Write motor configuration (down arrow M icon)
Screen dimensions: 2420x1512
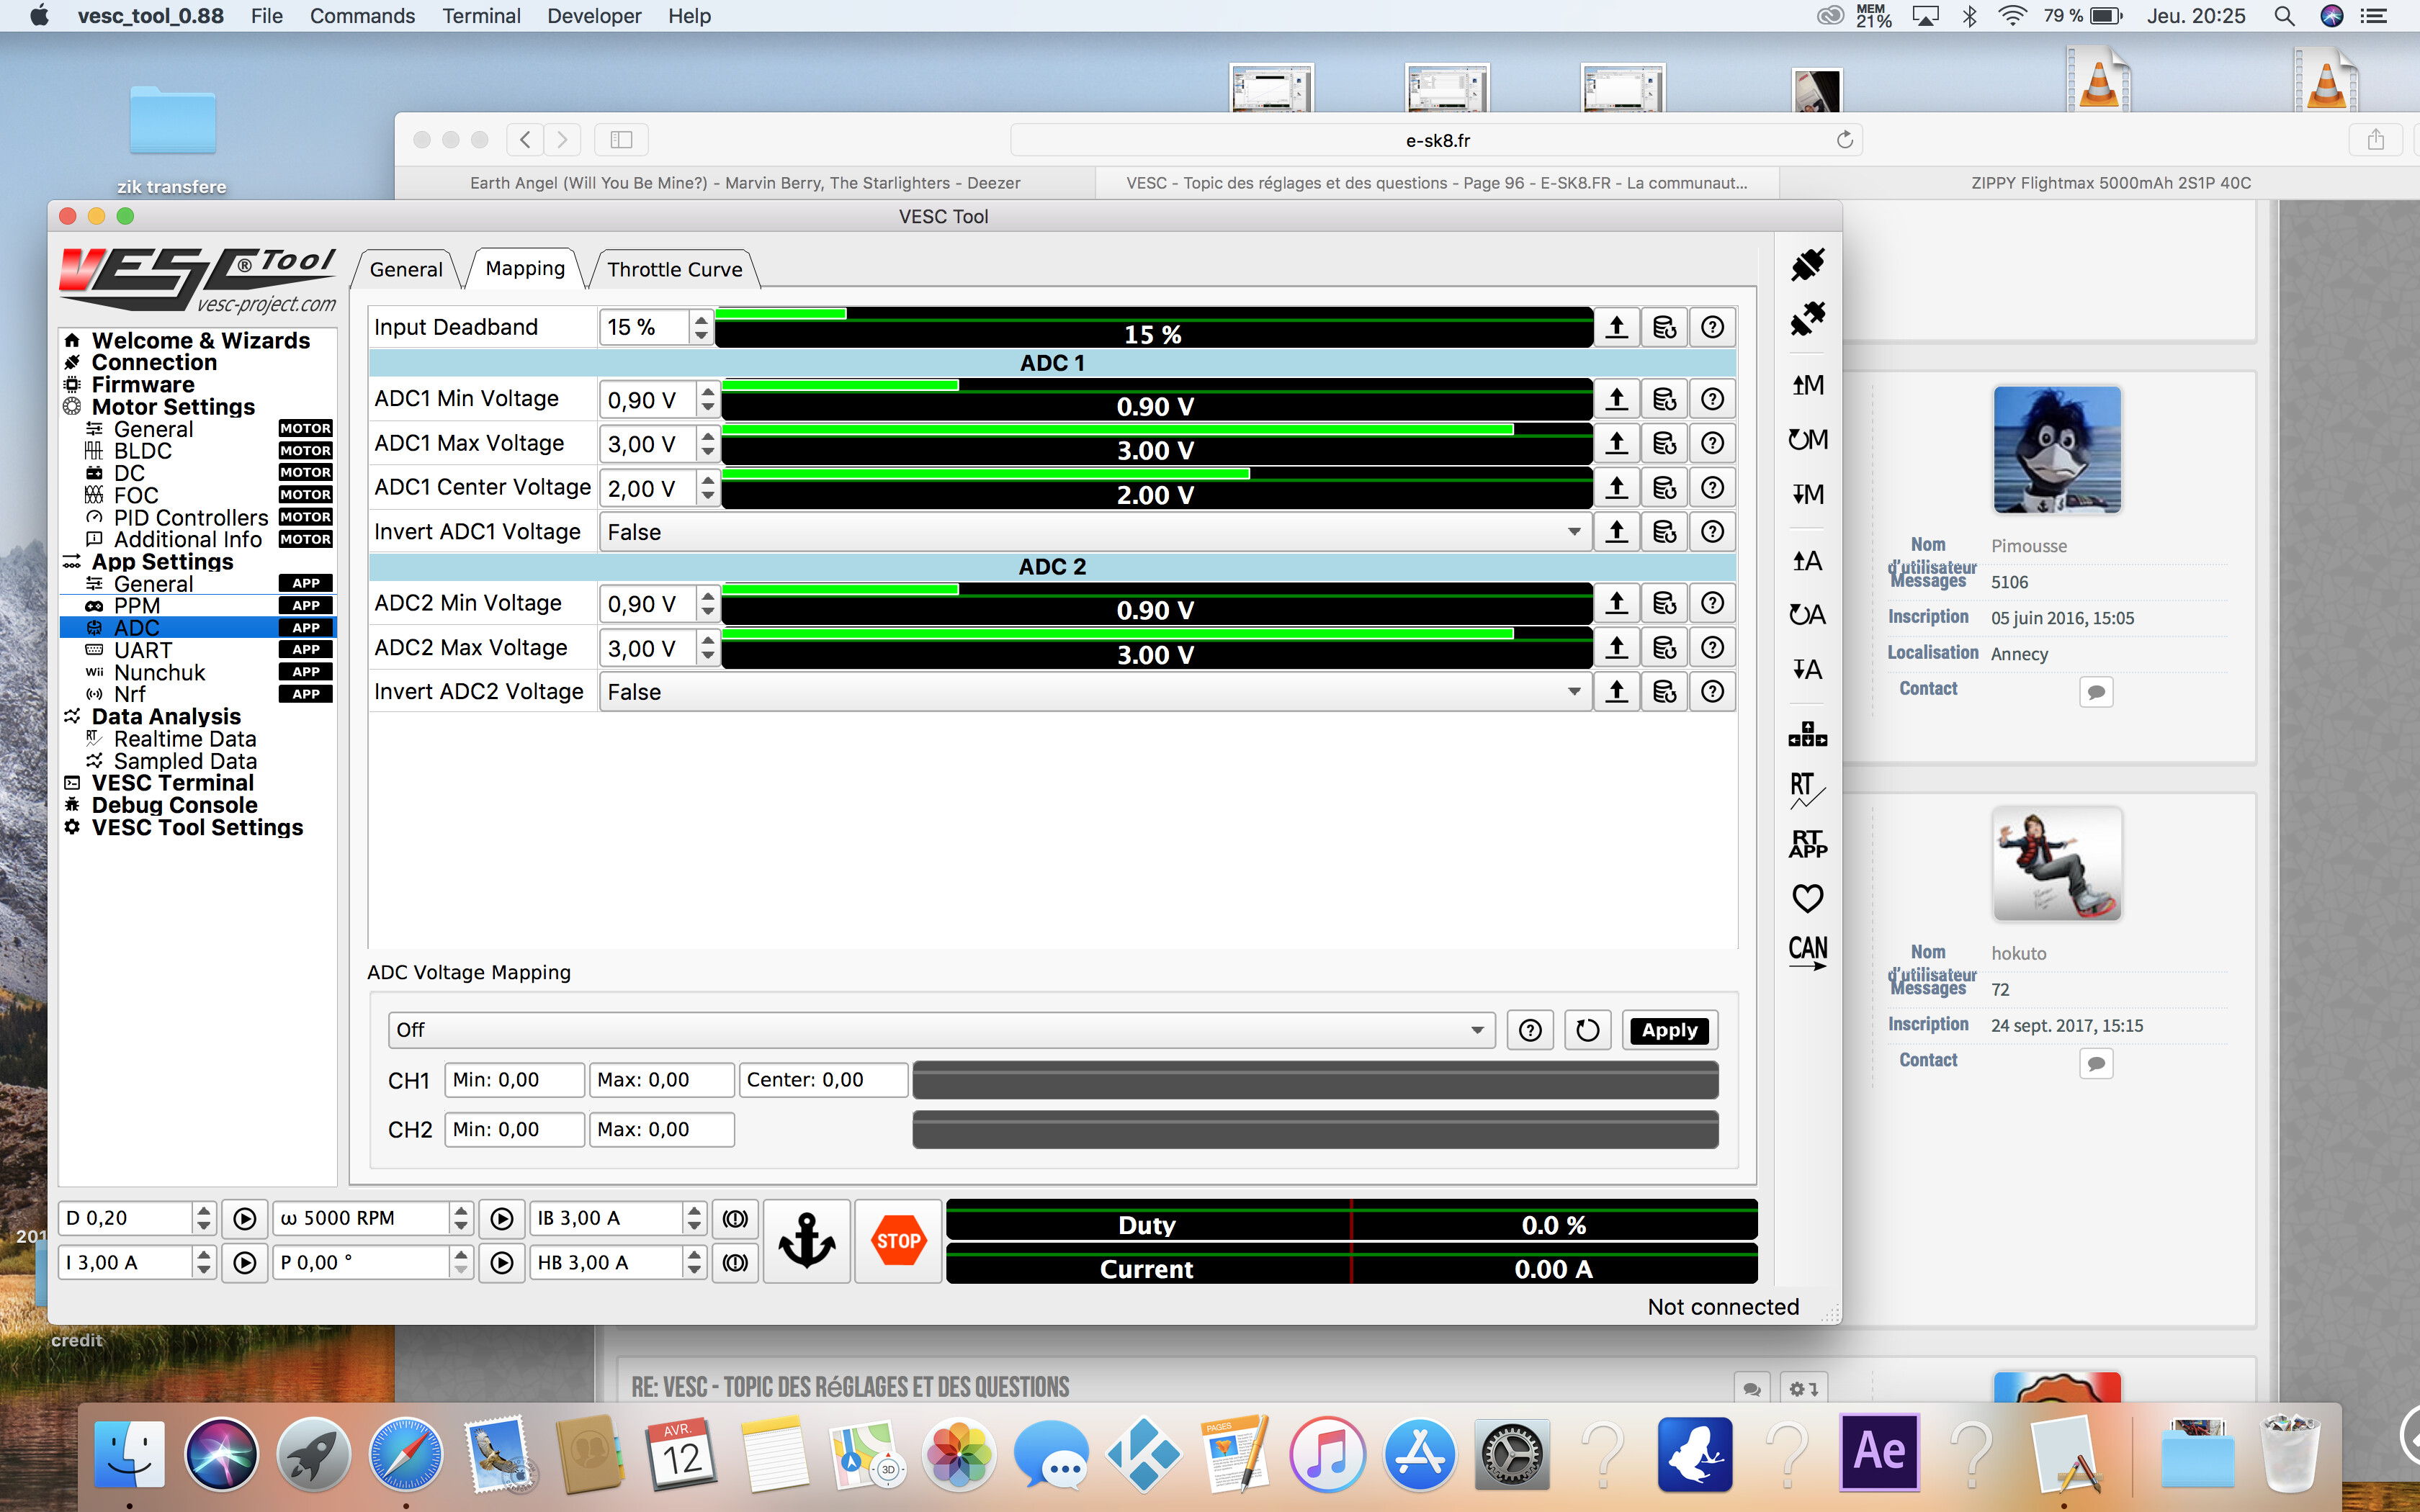tap(1807, 494)
